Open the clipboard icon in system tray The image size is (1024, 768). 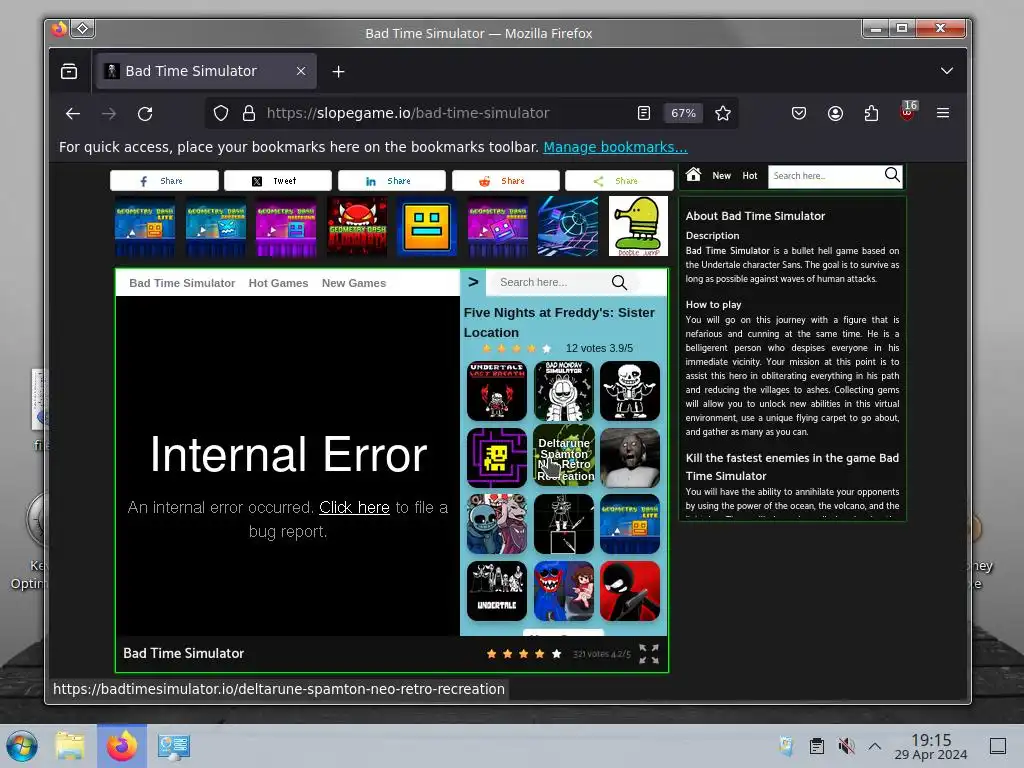click(816, 746)
